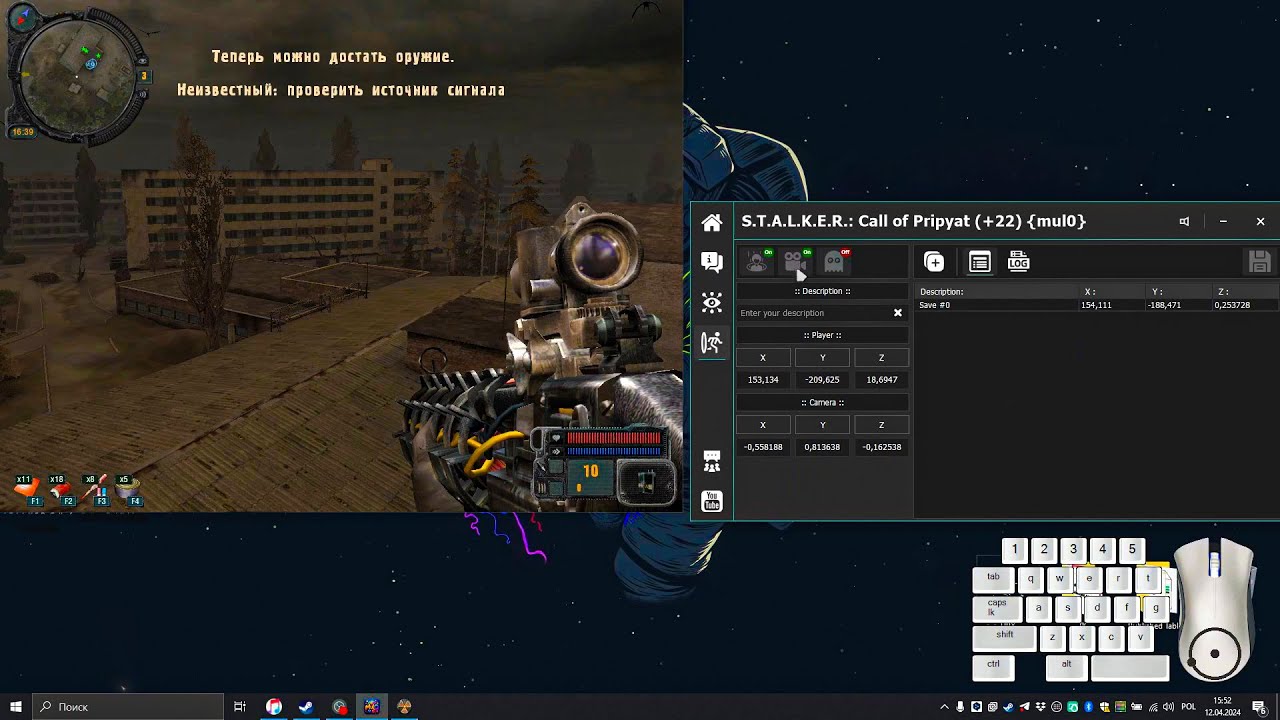This screenshot has width=1280, height=720.
Task: Select the teleport running-man sidebar icon
Action: point(712,343)
